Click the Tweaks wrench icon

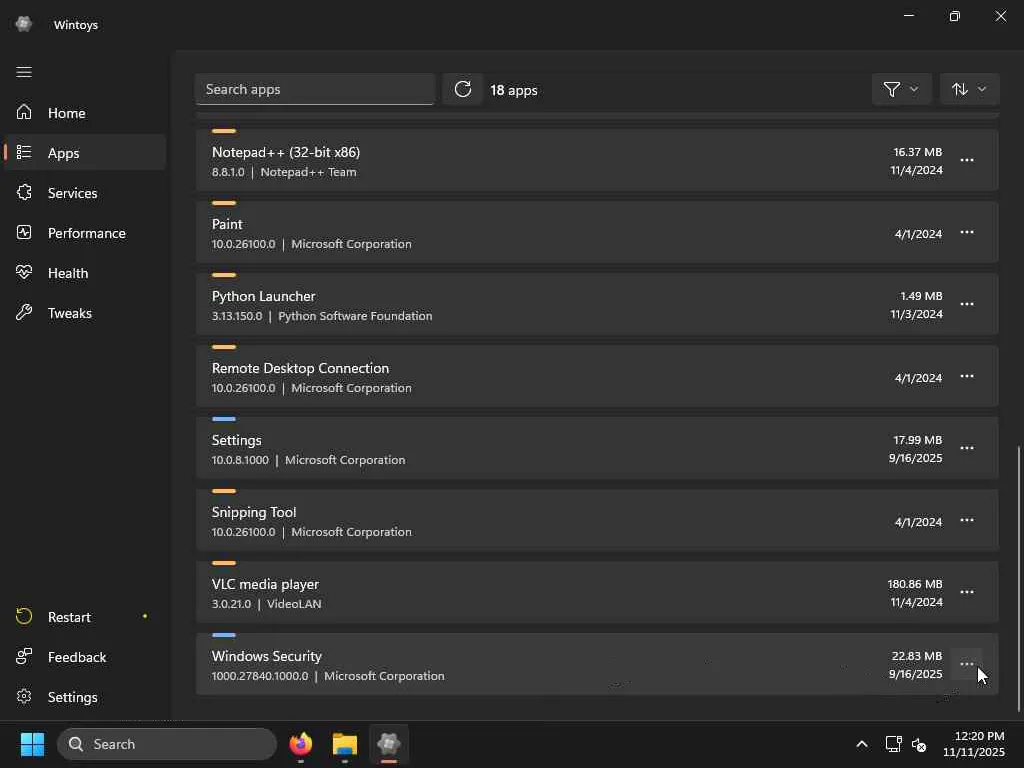point(24,312)
